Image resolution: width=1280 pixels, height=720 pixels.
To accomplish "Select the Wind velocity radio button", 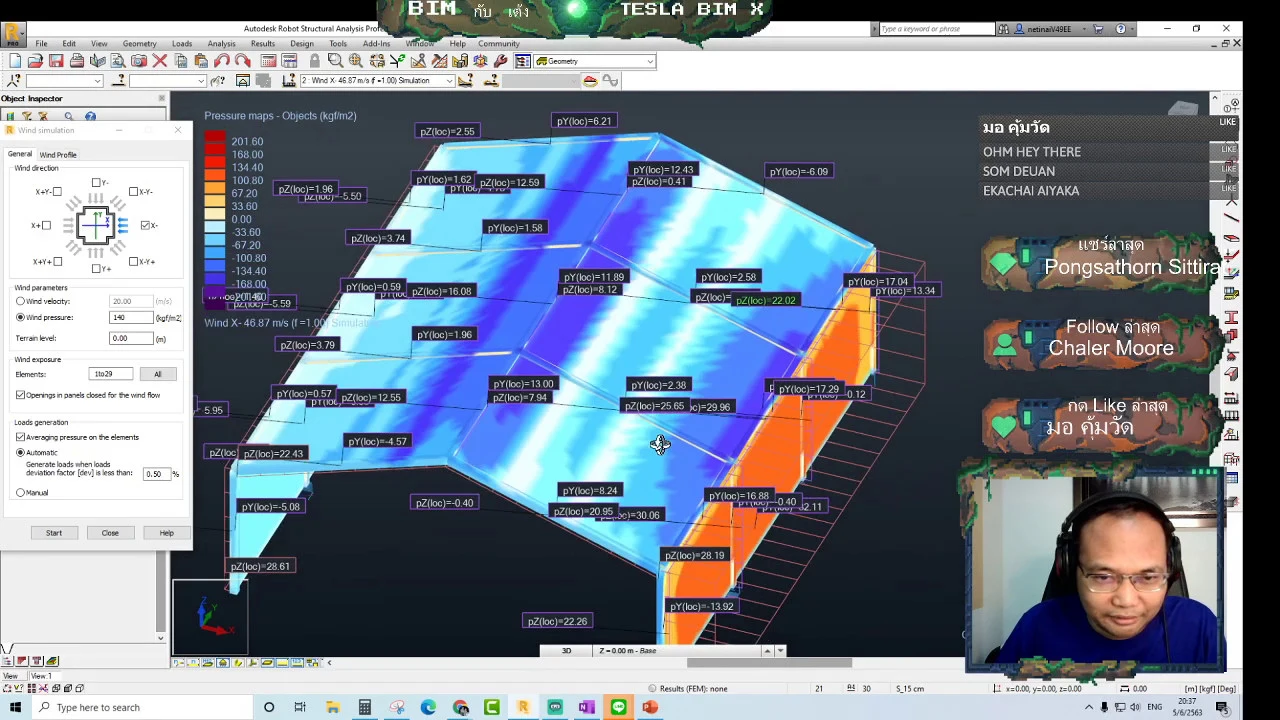I will (20, 301).
